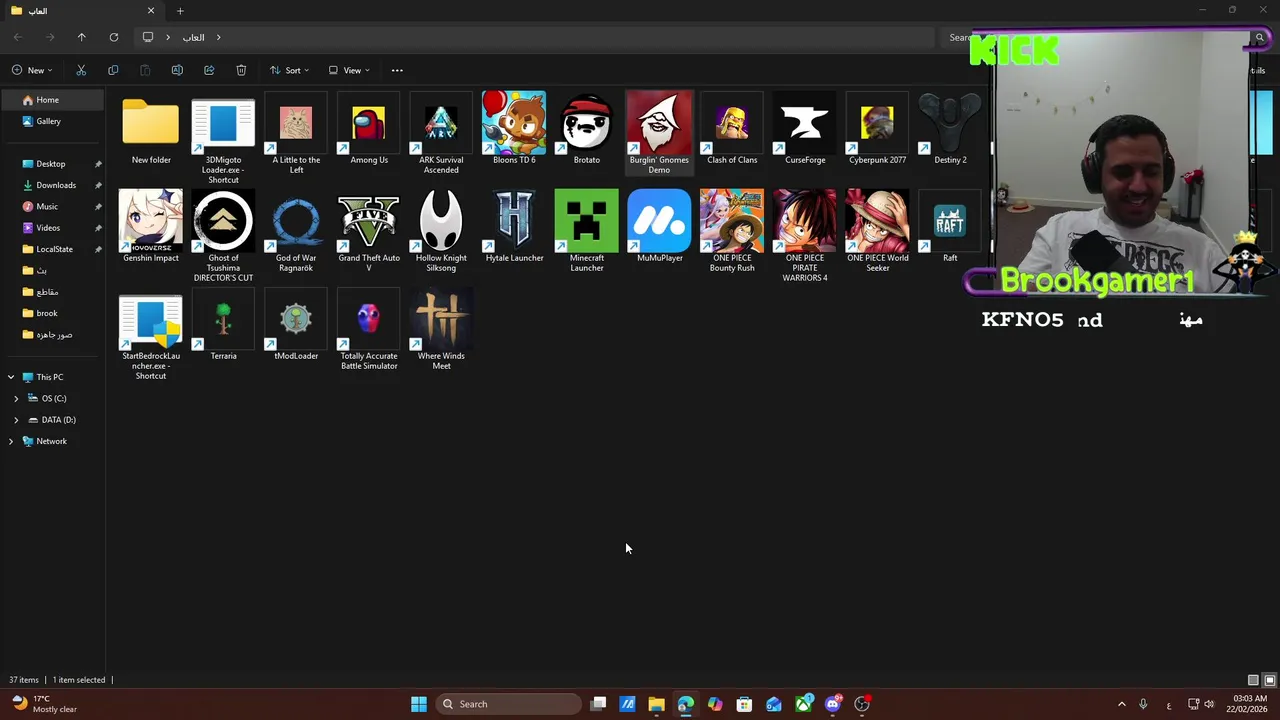
Task: Open the weather widget in taskbar
Action: (43, 704)
